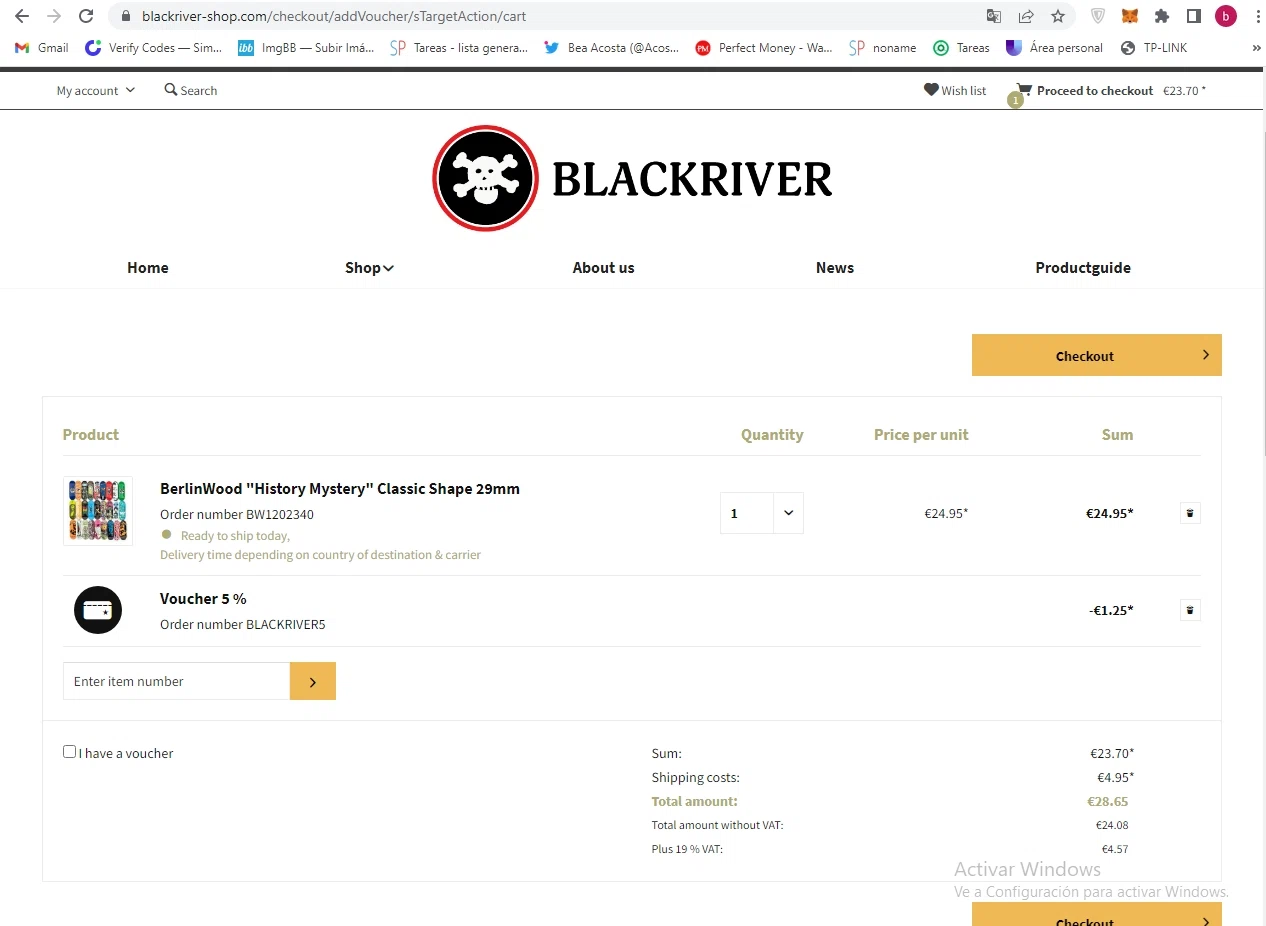
Task: Open the BerlinWood History Mystery product link
Action: click(x=340, y=489)
